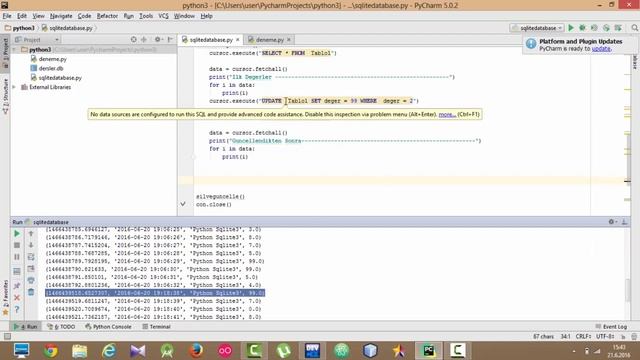This screenshot has width=640, height=360.
Task: Open the Navigate menu
Action: point(61,16)
